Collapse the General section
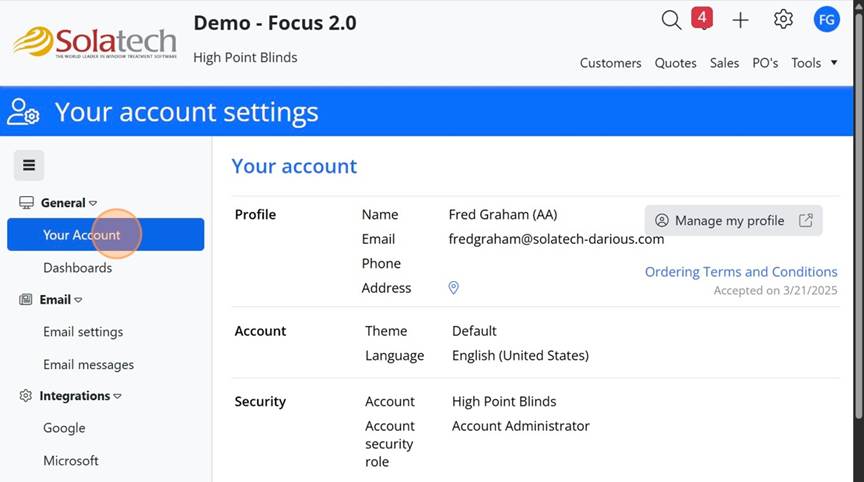The height and width of the screenshot is (482, 864). [x=93, y=203]
